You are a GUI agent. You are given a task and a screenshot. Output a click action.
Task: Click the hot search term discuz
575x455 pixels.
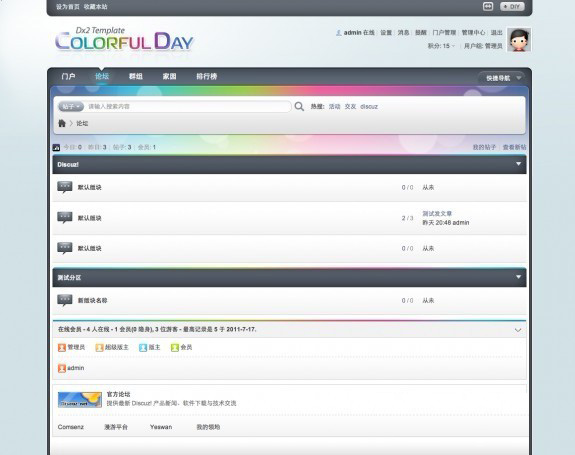click(369, 107)
